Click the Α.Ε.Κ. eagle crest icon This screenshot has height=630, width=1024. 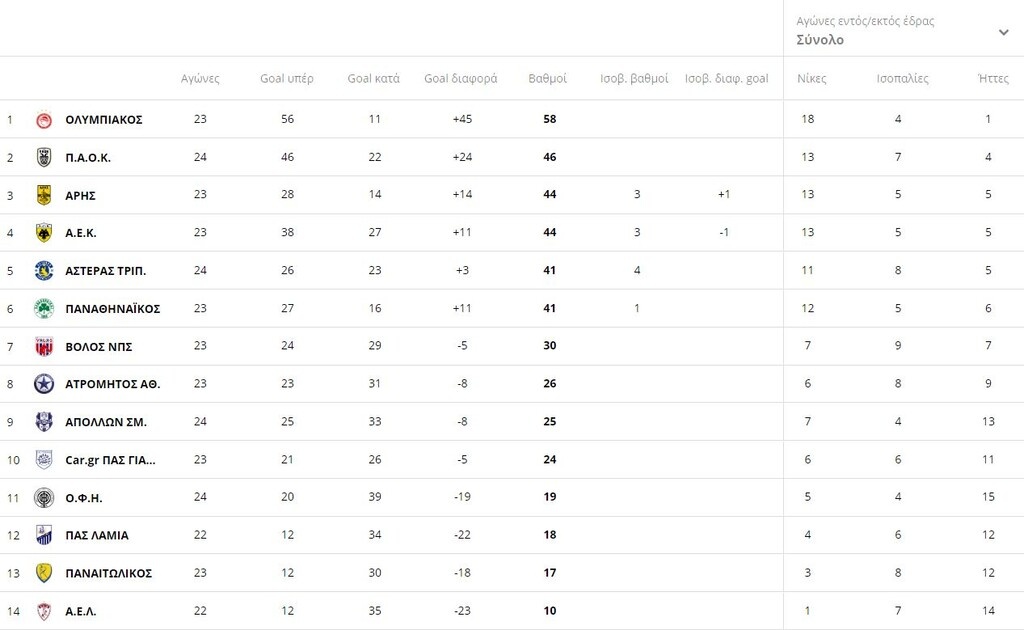44,233
